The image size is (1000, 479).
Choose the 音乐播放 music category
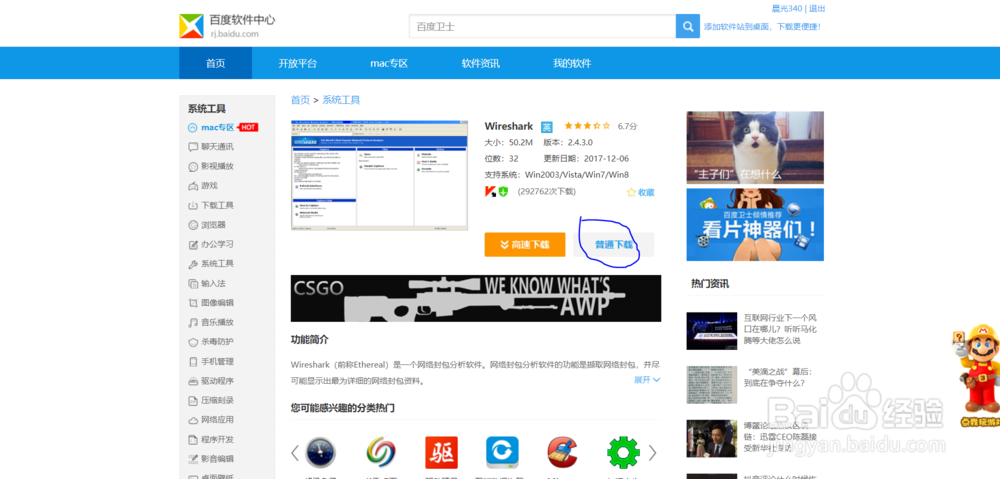[211, 322]
